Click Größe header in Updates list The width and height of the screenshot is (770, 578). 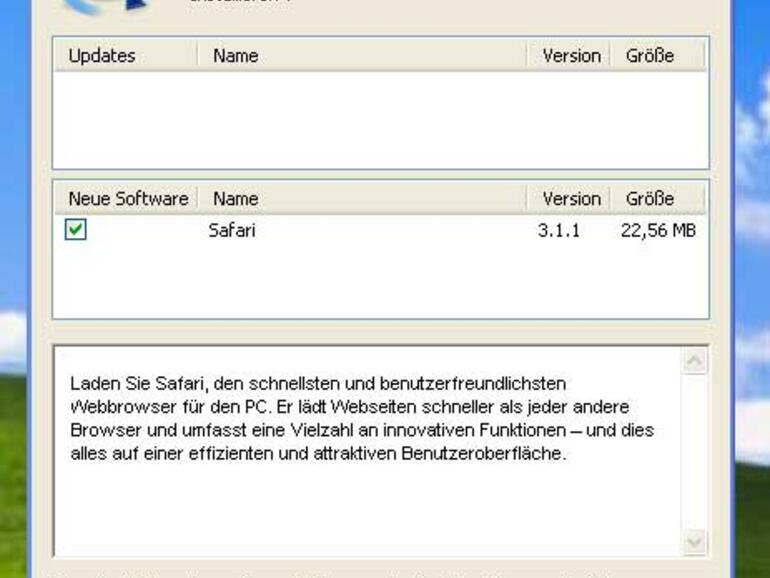(x=658, y=55)
